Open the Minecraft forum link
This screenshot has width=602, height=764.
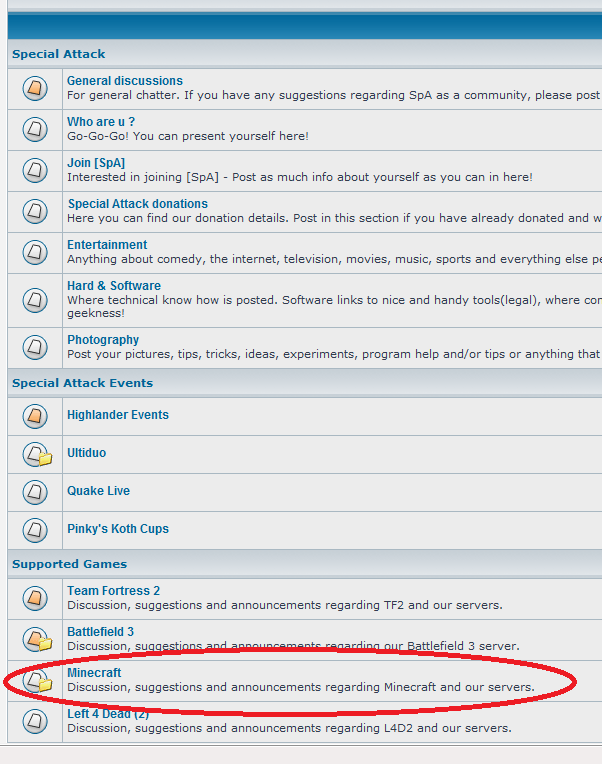pyautogui.click(x=94, y=672)
